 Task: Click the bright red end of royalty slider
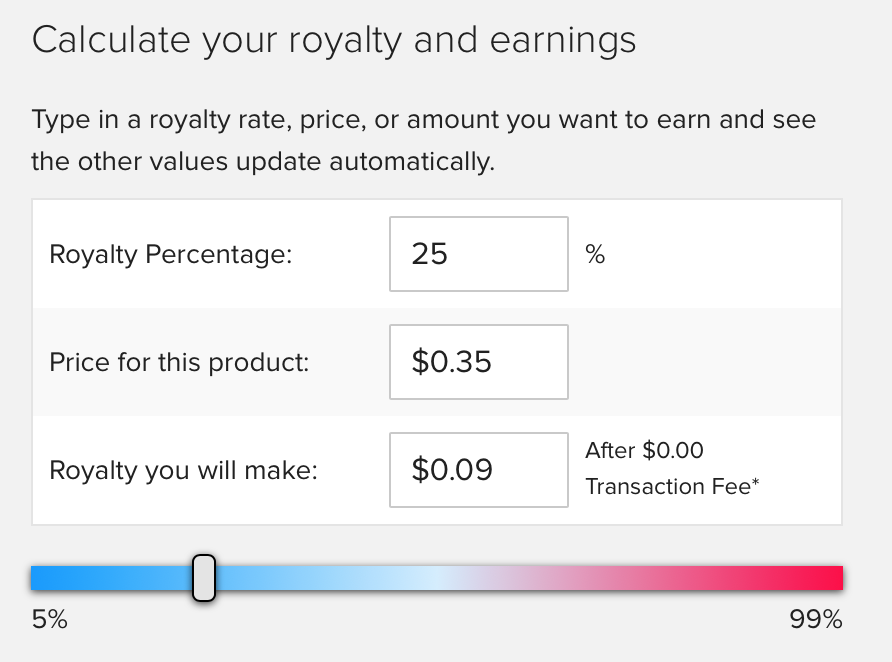825,578
